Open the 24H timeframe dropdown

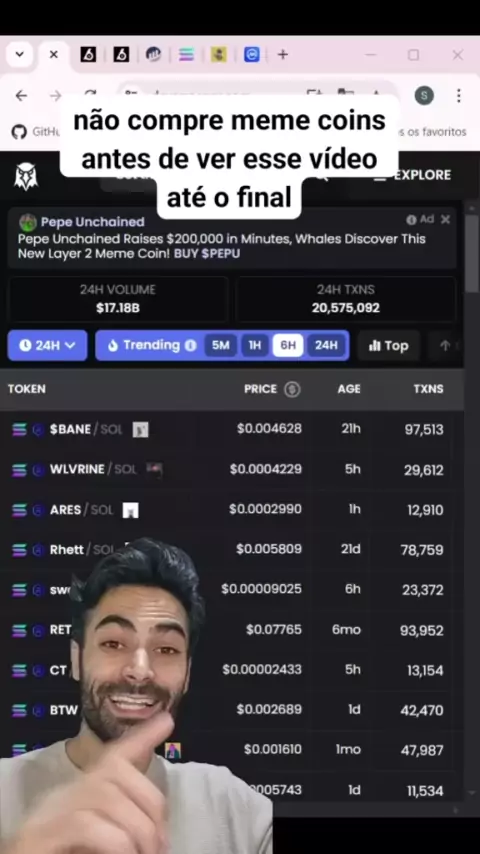click(x=47, y=345)
